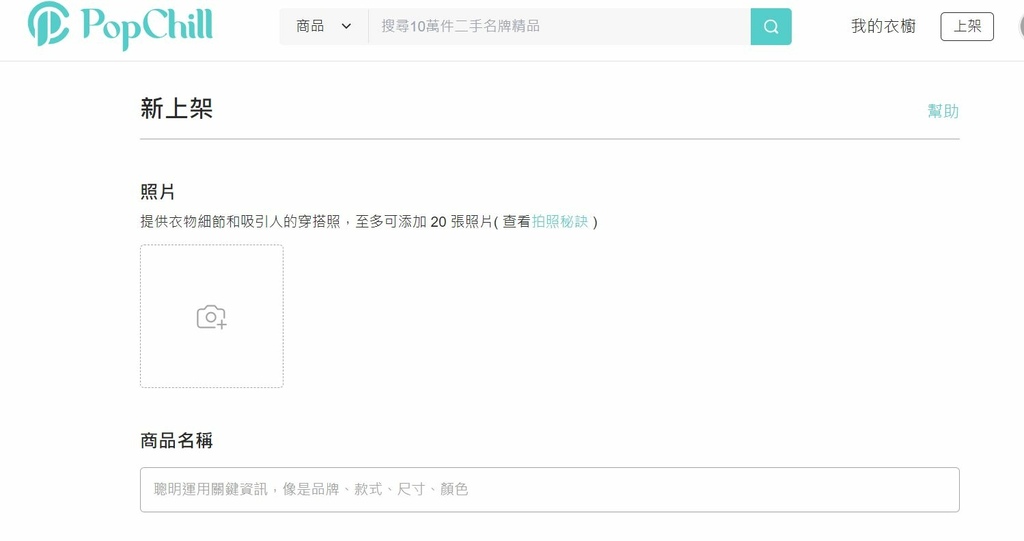Click the magnifier search button

pos(771,27)
